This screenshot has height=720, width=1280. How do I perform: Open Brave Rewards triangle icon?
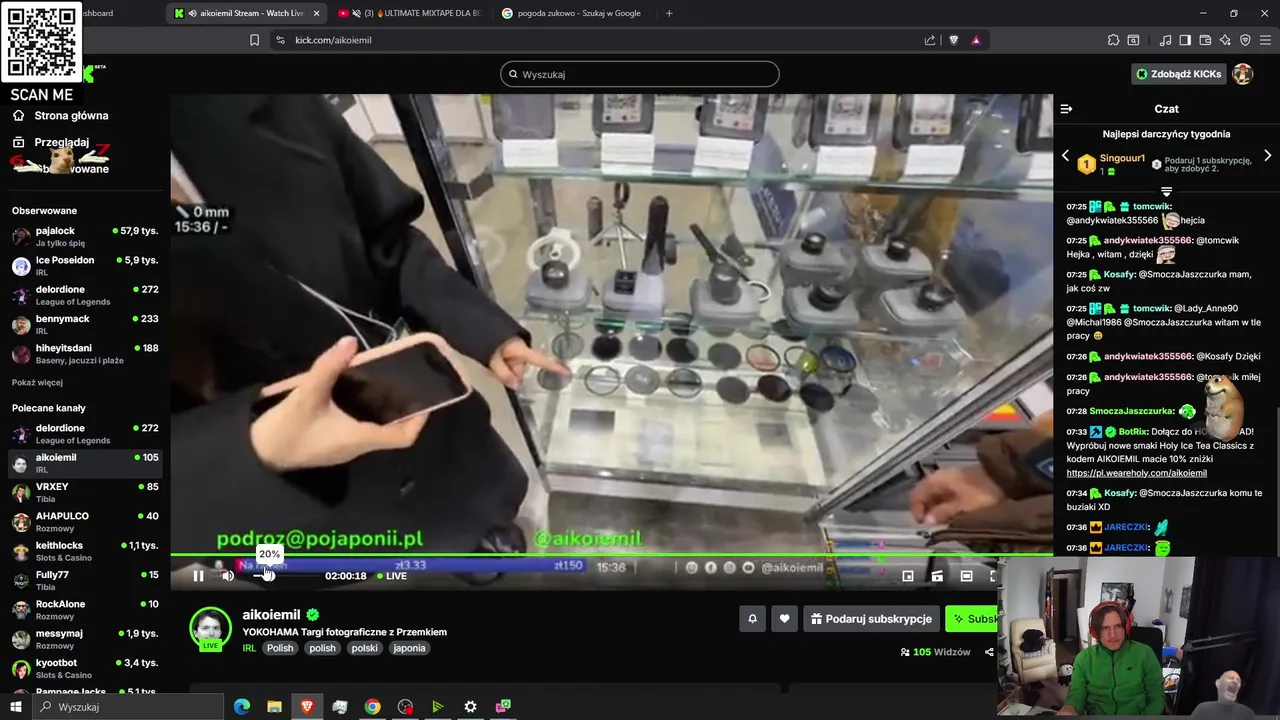976,40
